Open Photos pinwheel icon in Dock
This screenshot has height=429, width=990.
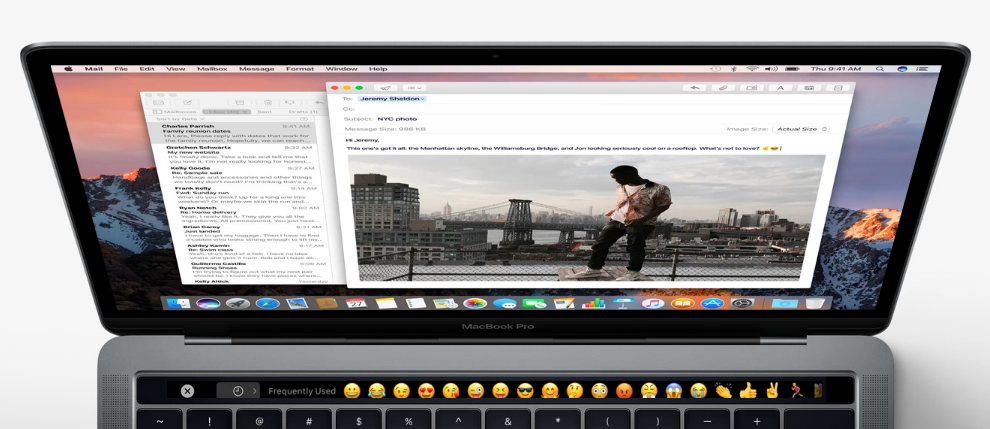click(x=475, y=303)
